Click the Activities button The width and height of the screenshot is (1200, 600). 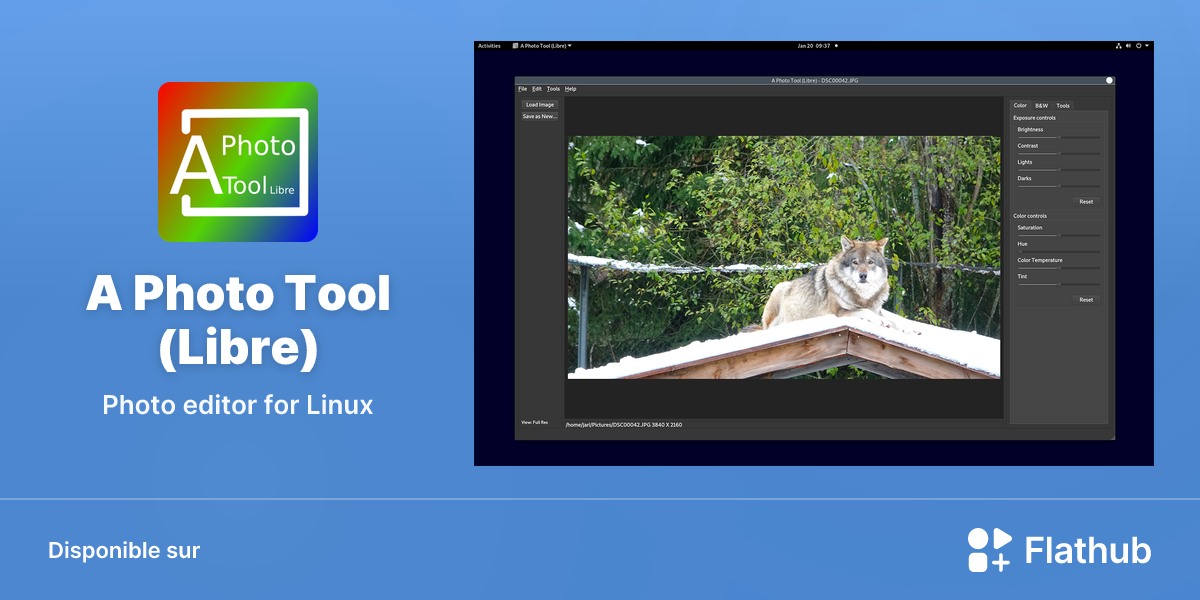[x=489, y=46]
